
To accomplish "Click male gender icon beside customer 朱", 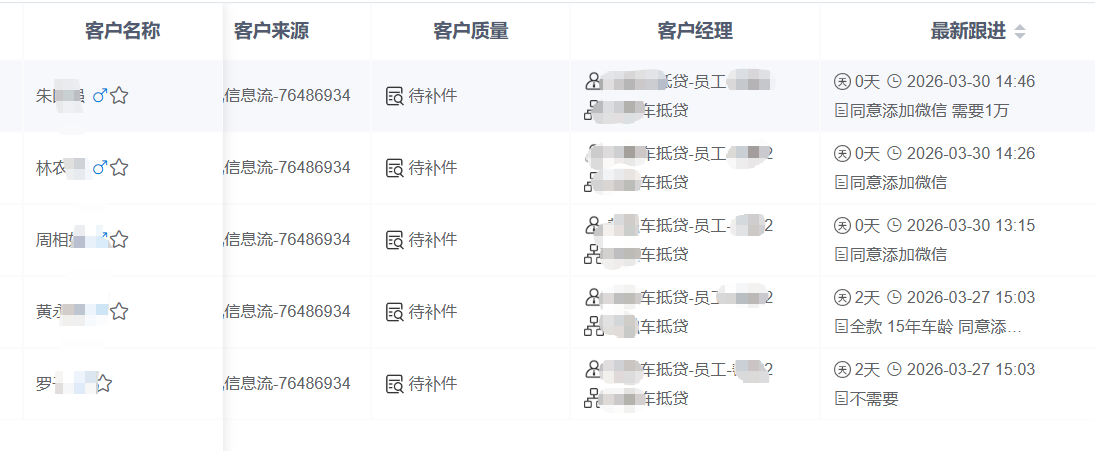I will (x=99, y=96).
